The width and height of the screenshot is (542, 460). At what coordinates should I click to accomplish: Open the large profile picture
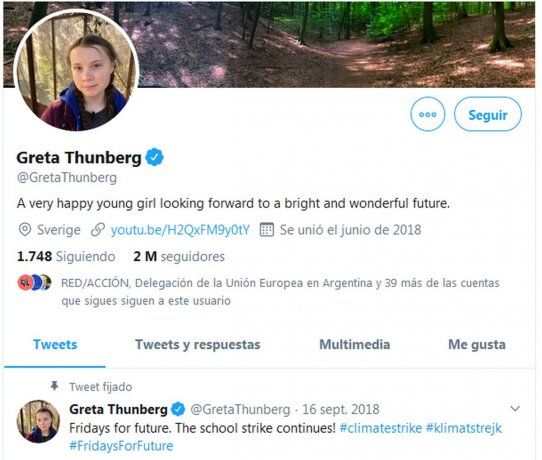pyautogui.click(x=76, y=70)
